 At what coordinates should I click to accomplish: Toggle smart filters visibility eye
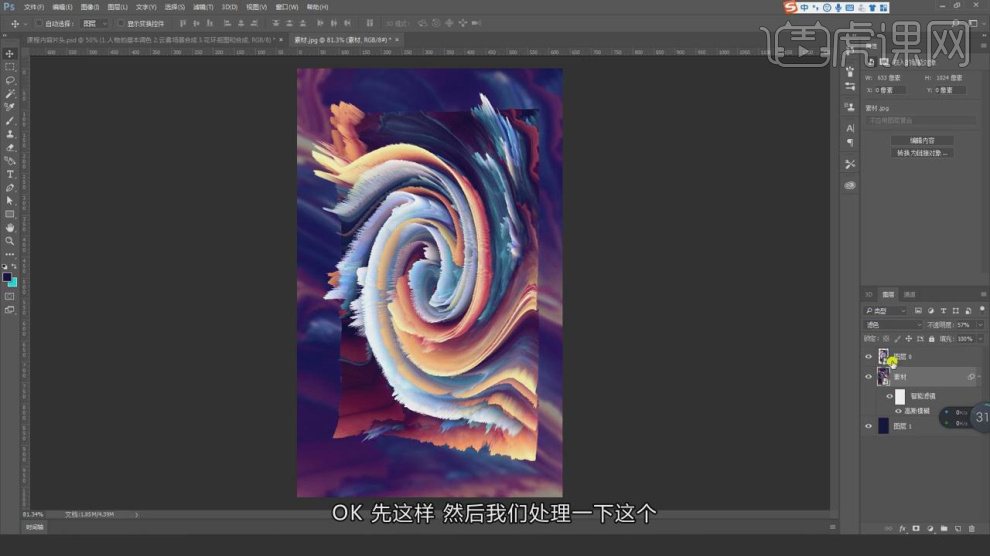[x=890, y=396]
